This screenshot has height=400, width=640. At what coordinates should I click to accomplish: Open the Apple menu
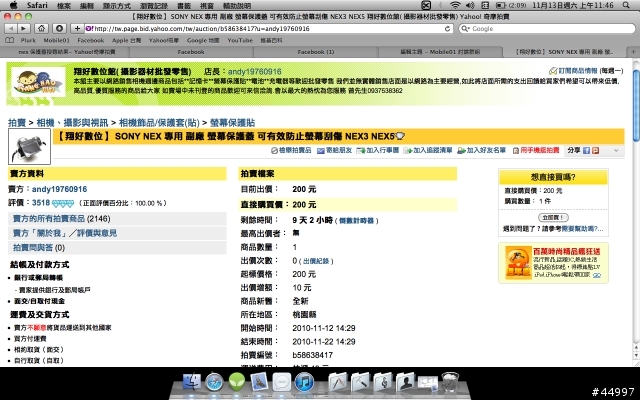[x=14, y=5]
